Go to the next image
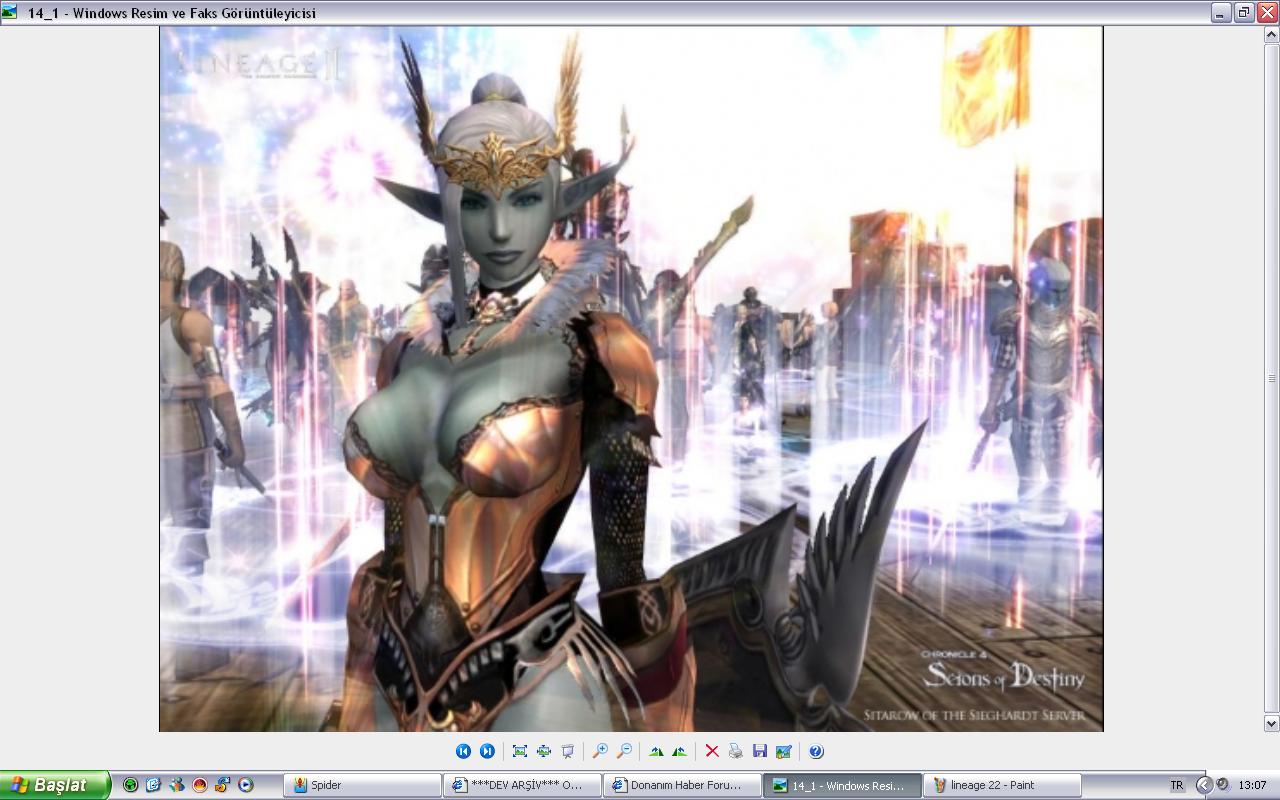 coord(487,751)
